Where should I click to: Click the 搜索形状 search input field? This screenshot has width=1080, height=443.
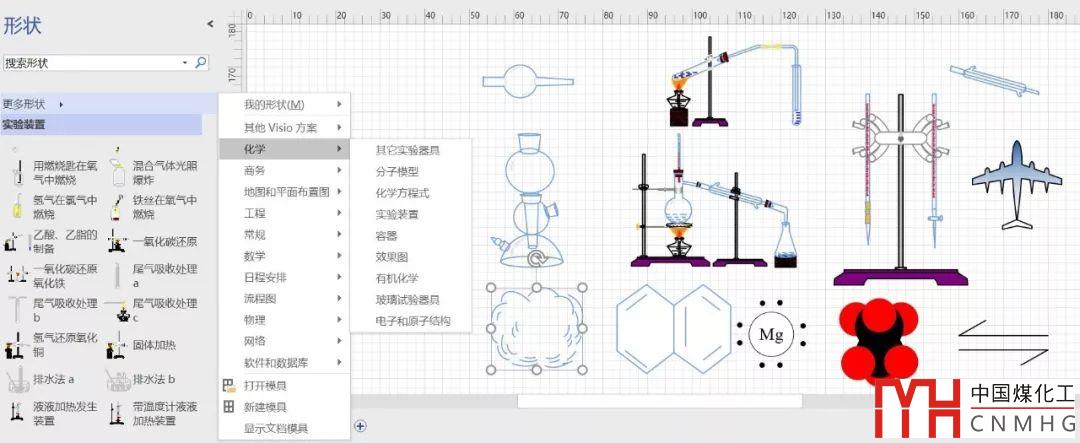pyautogui.click(x=90, y=63)
